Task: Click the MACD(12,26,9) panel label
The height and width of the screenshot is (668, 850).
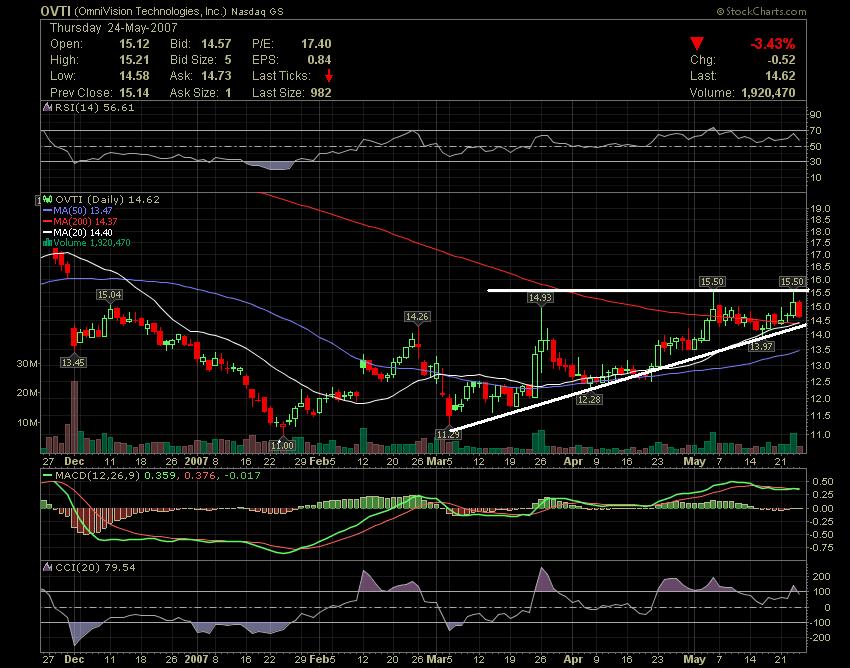Action: pos(98,476)
